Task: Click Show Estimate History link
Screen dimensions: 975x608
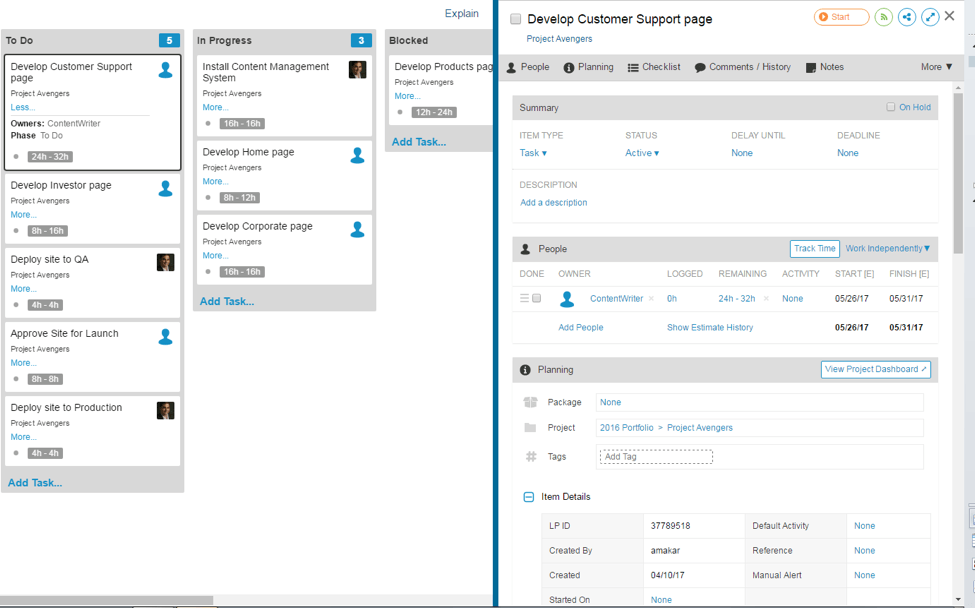Action: [x=710, y=328]
